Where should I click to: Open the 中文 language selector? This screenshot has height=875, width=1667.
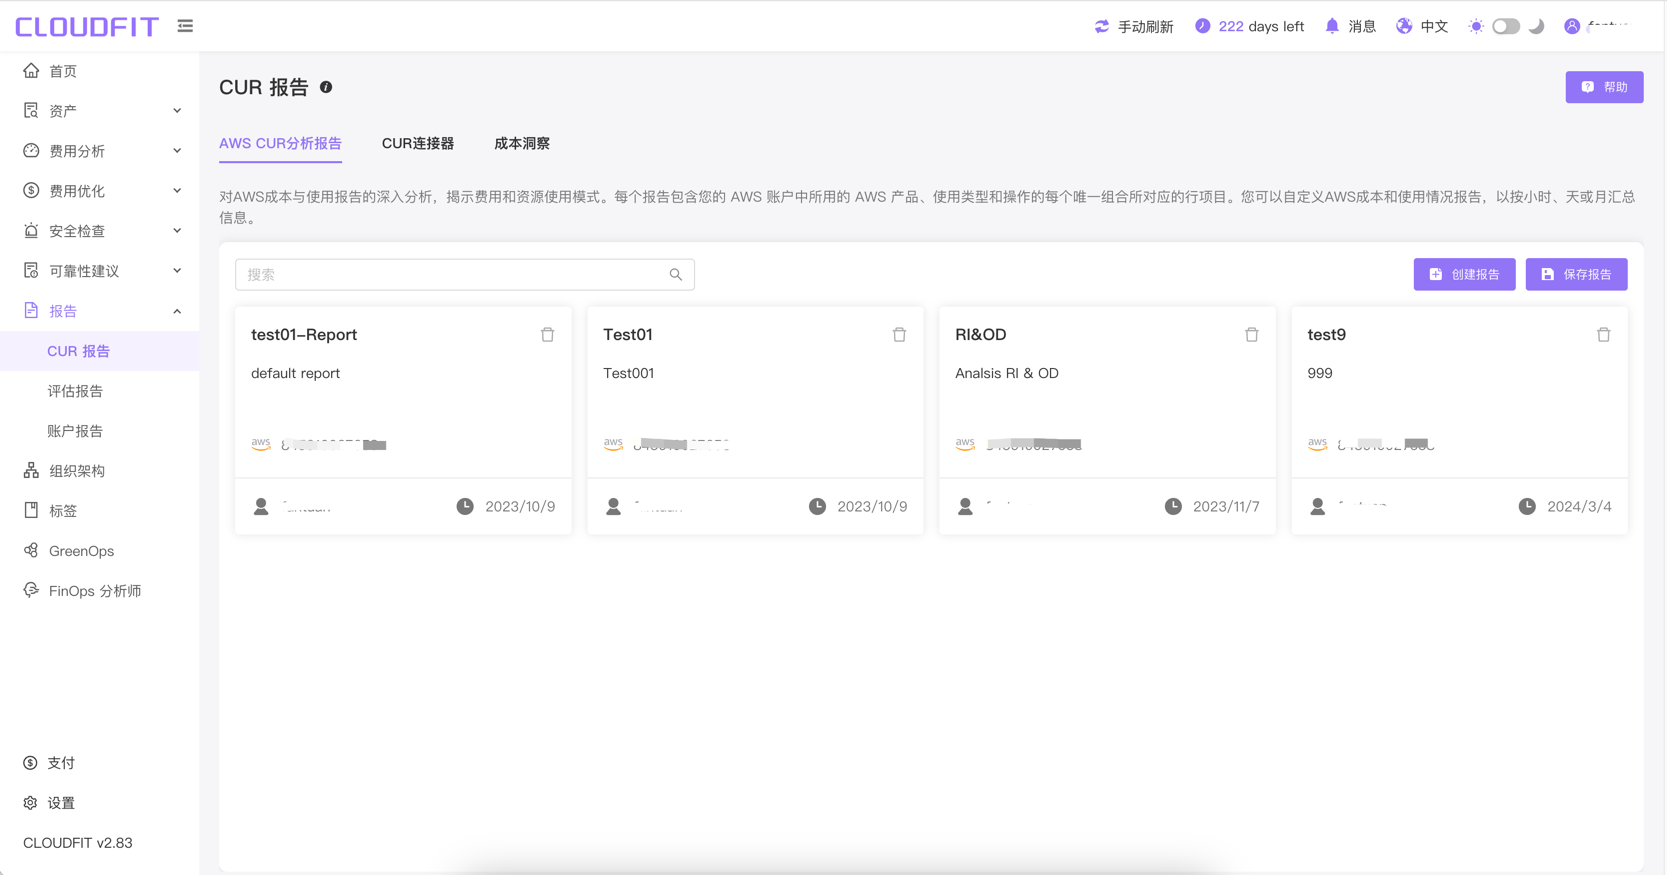click(1434, 26)
